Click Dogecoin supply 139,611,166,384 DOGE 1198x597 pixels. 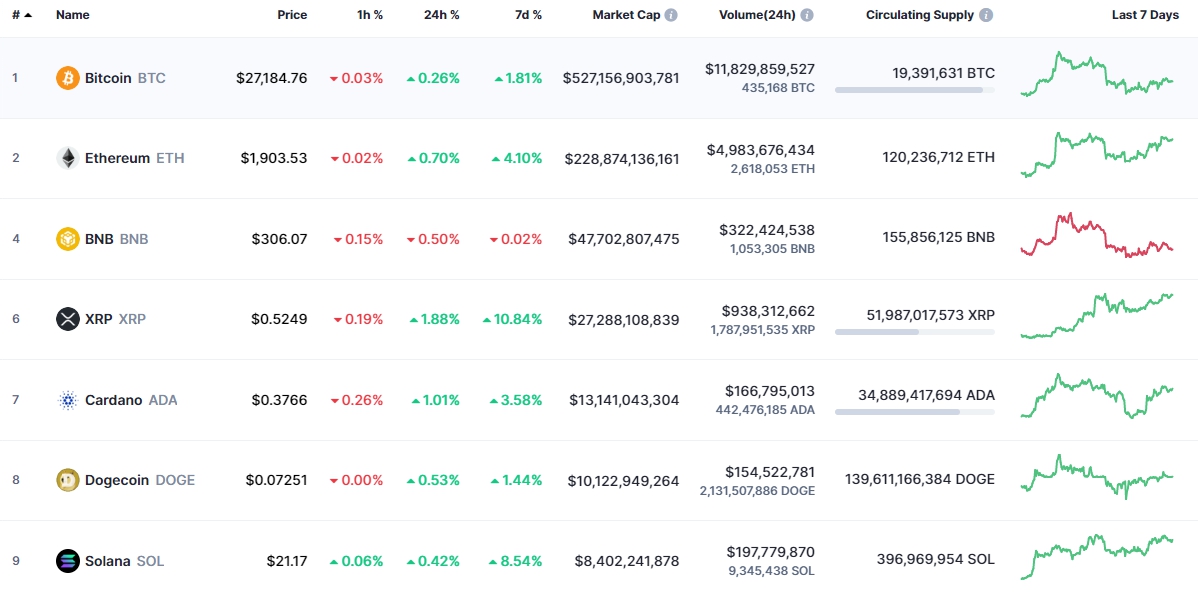coord(920,480)
